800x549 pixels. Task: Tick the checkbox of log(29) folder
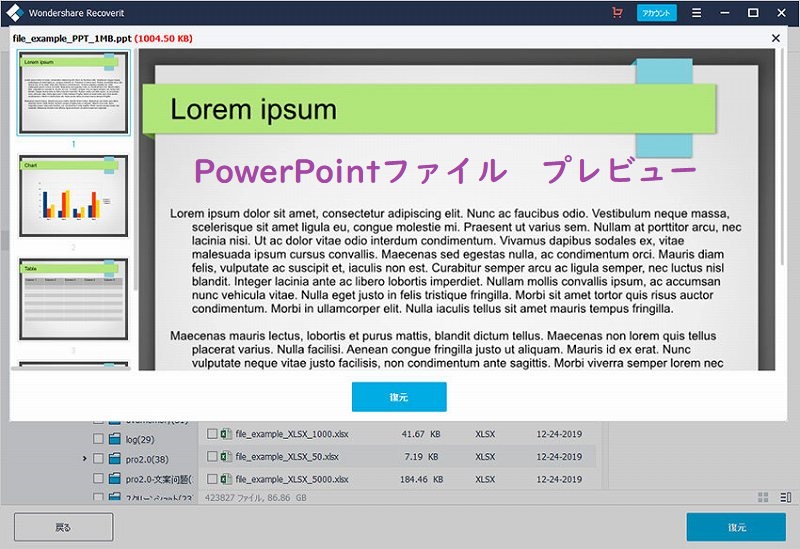98,439
